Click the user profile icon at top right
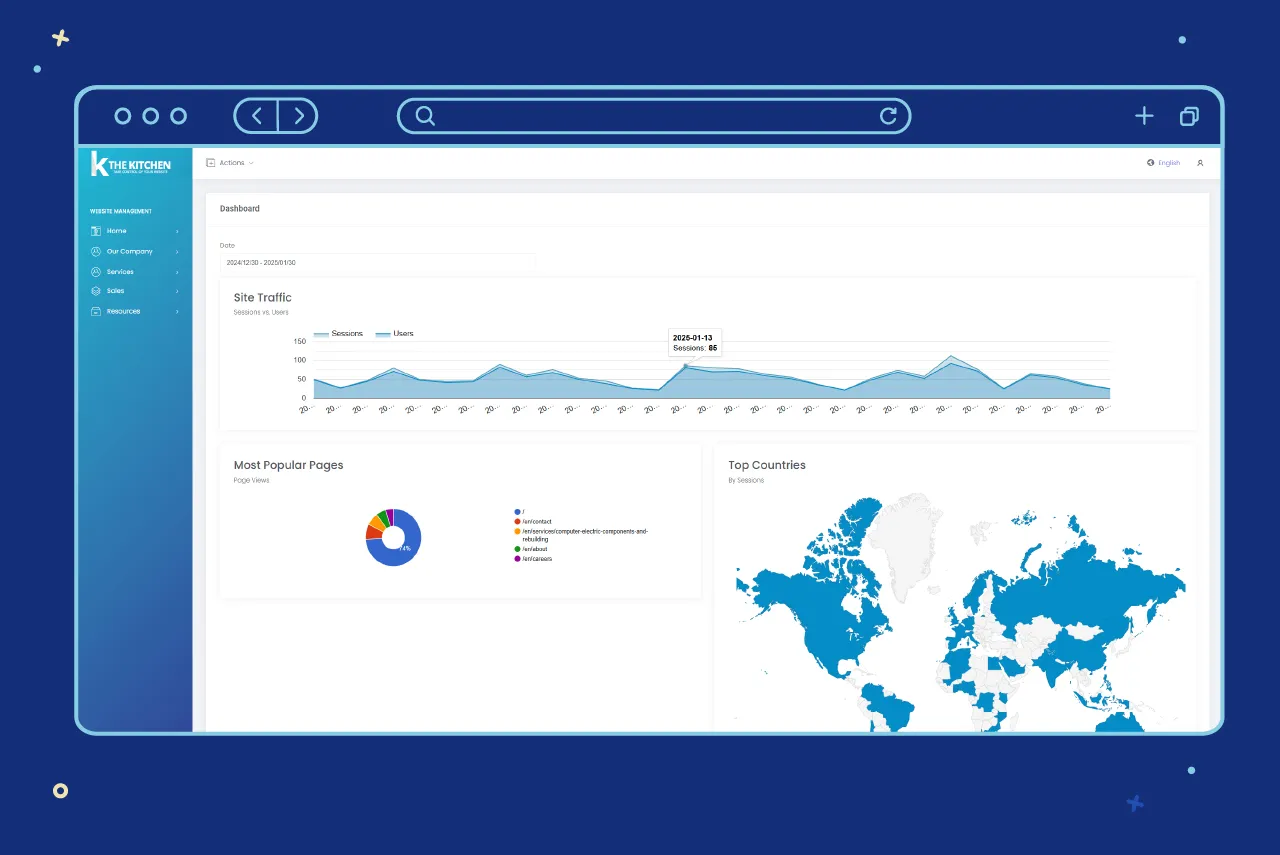Viewport: 1280px width, 855px height. point(1200,163)
